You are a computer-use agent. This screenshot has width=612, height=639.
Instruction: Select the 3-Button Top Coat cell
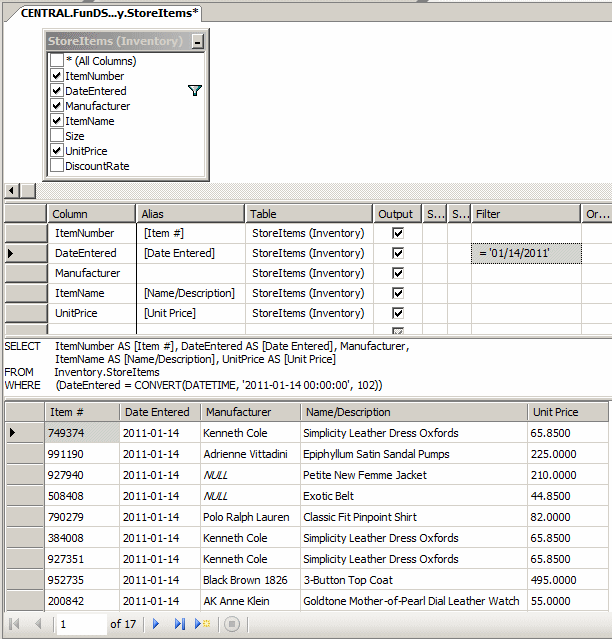point(414,580)
